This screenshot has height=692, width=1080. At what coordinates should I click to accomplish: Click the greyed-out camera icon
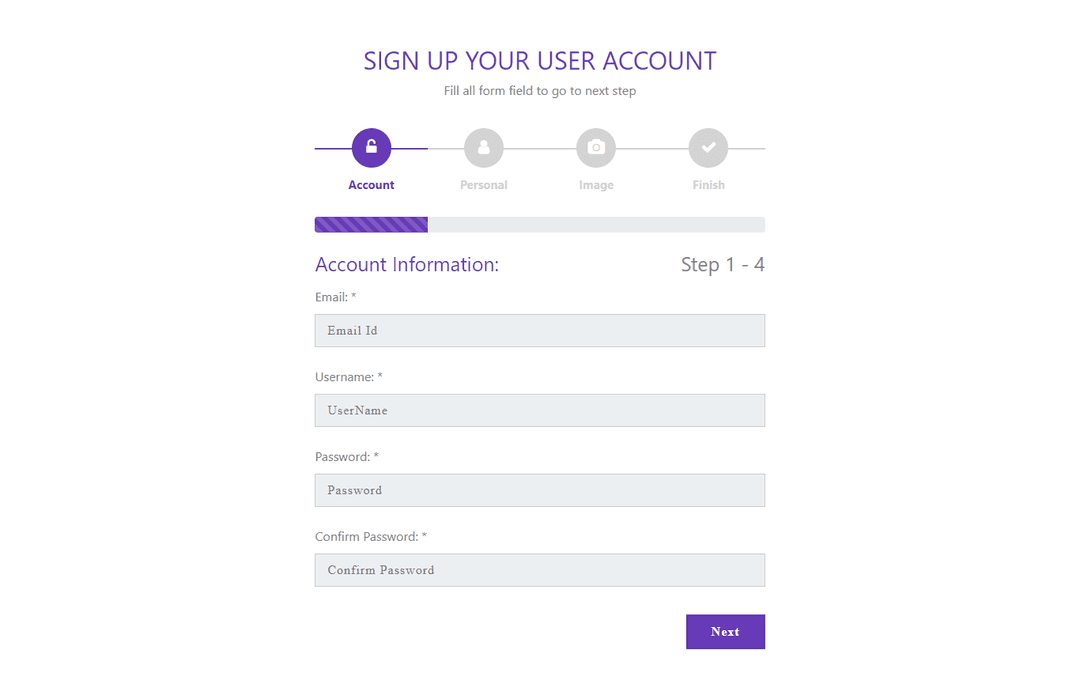(x=596, y=146)
